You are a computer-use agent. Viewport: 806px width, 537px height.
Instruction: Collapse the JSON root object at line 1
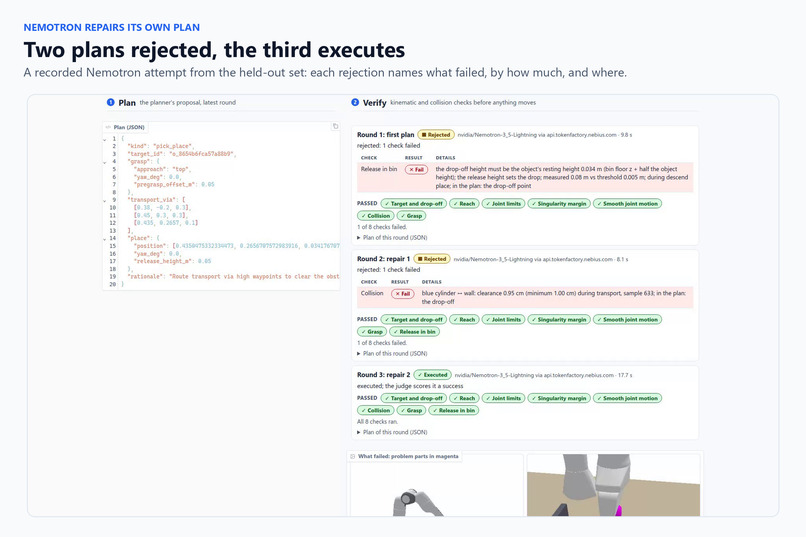pyautogui.click(x=105, y=139)
